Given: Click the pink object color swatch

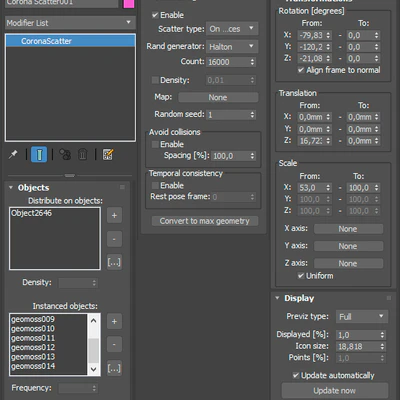Looking at the screenshot, I should click(x=129, y=4).
